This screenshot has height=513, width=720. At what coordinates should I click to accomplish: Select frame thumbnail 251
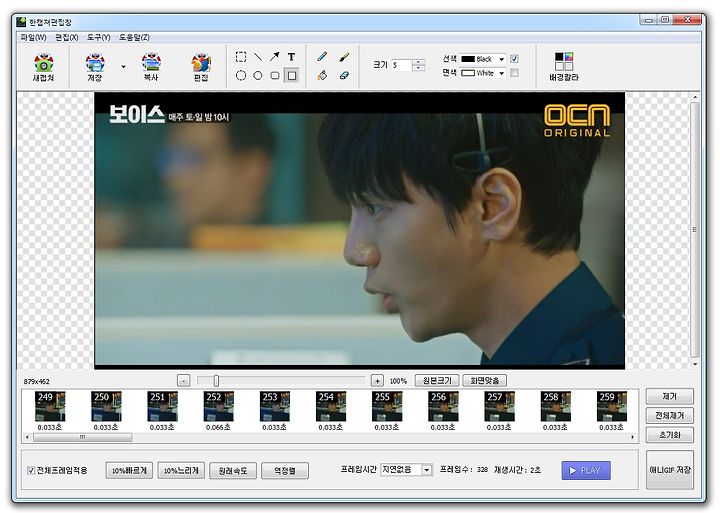[163, 406]
